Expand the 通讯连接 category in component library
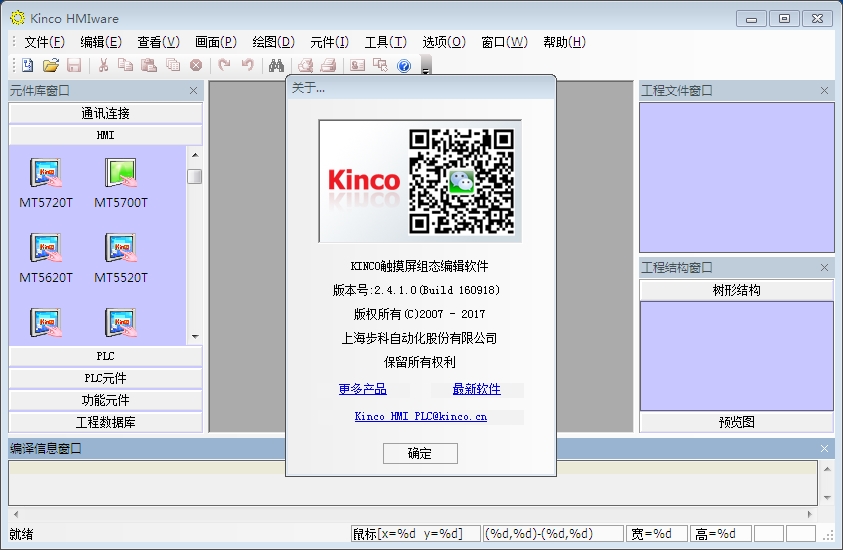 105,113
